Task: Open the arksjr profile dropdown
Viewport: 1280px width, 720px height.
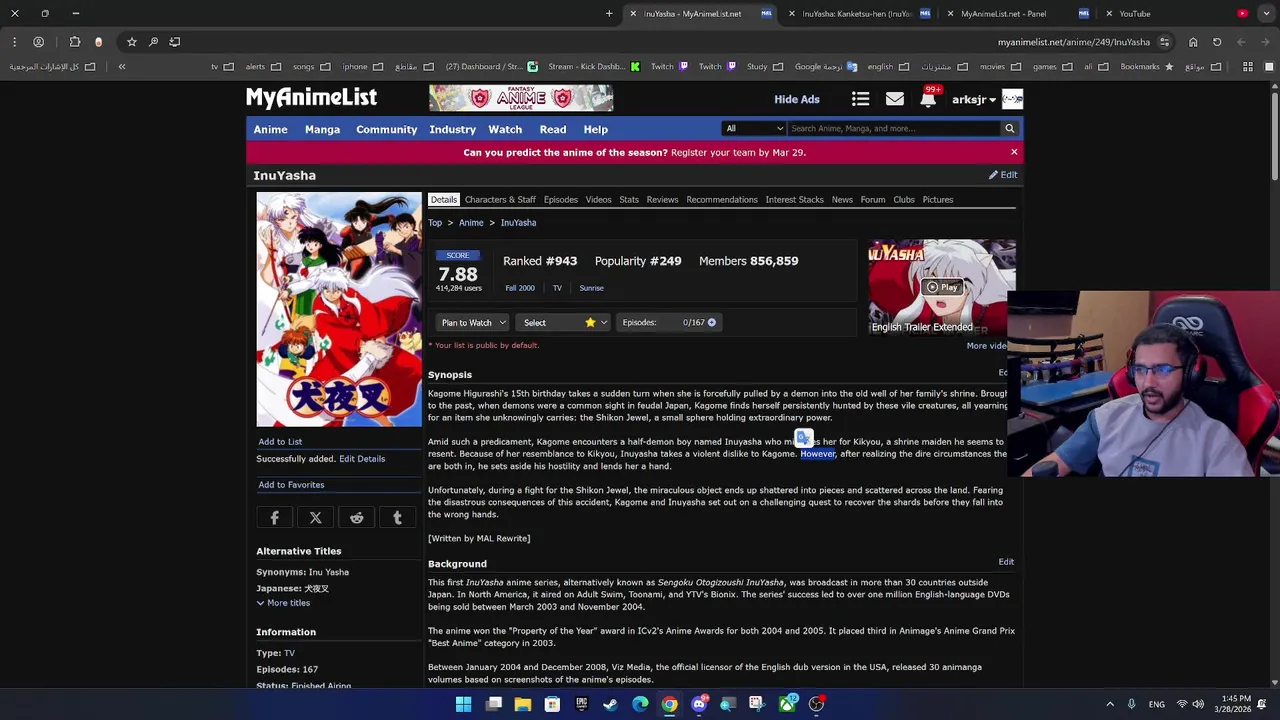Action: click(x=973, y=99)
